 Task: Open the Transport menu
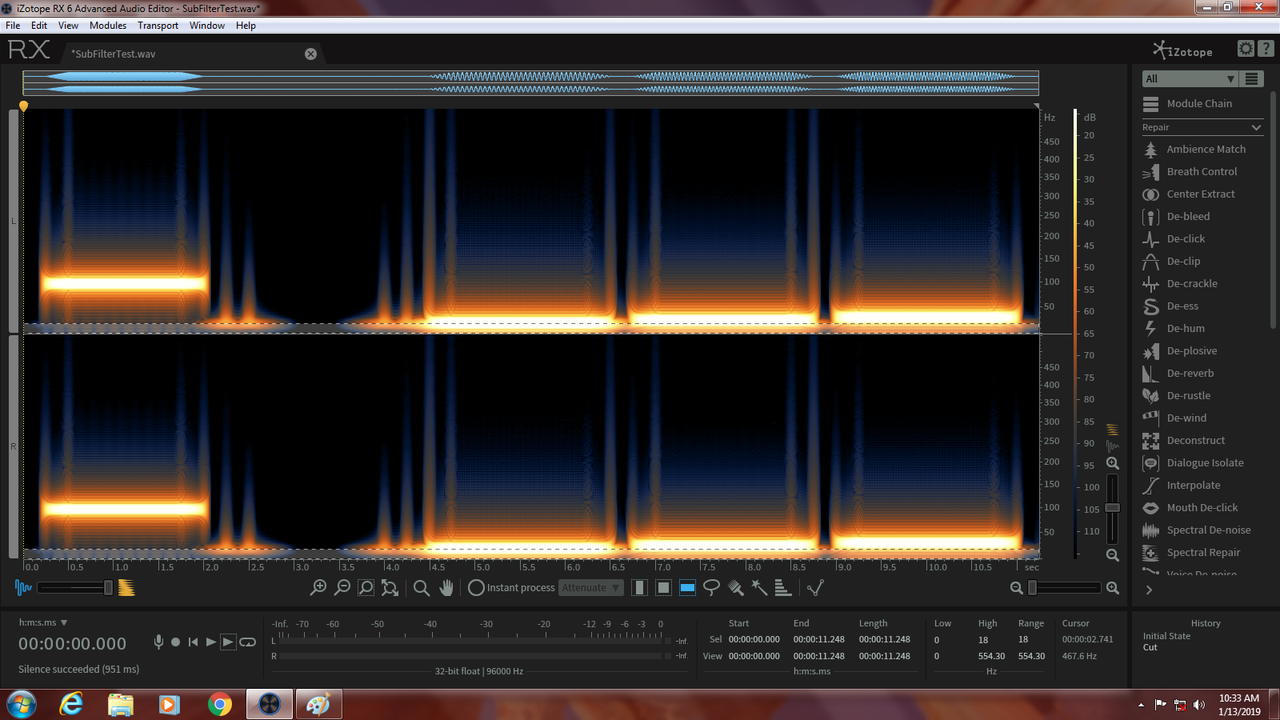(158, 25)
